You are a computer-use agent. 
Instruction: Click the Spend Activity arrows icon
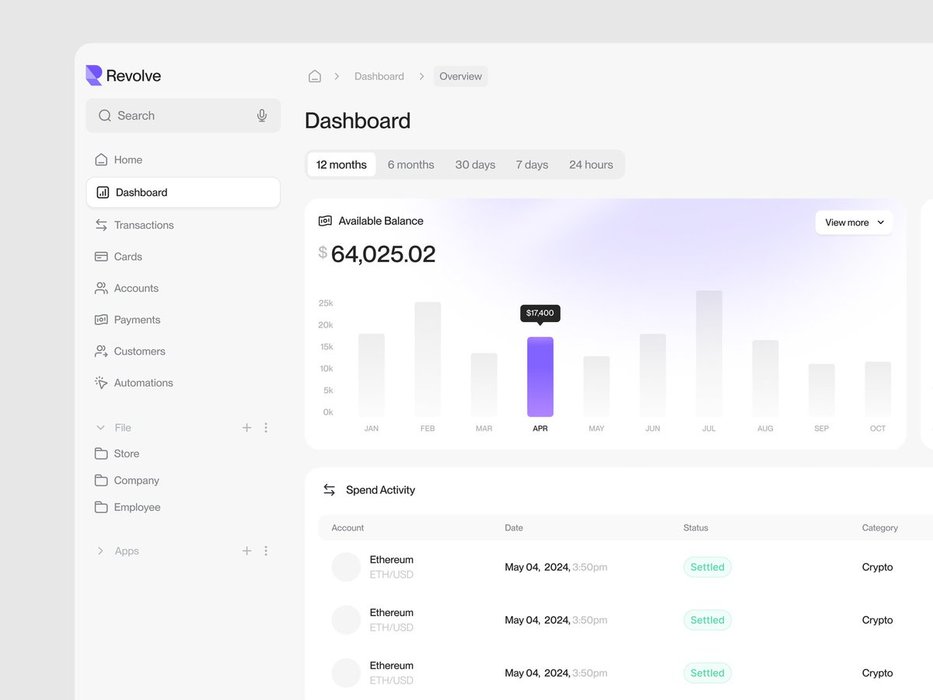[x=329, y=490]
